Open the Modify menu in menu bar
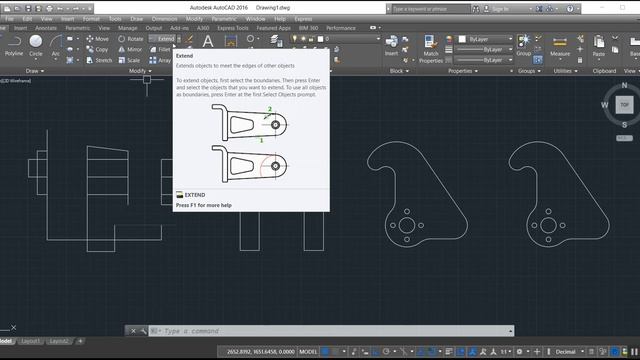 194,19
